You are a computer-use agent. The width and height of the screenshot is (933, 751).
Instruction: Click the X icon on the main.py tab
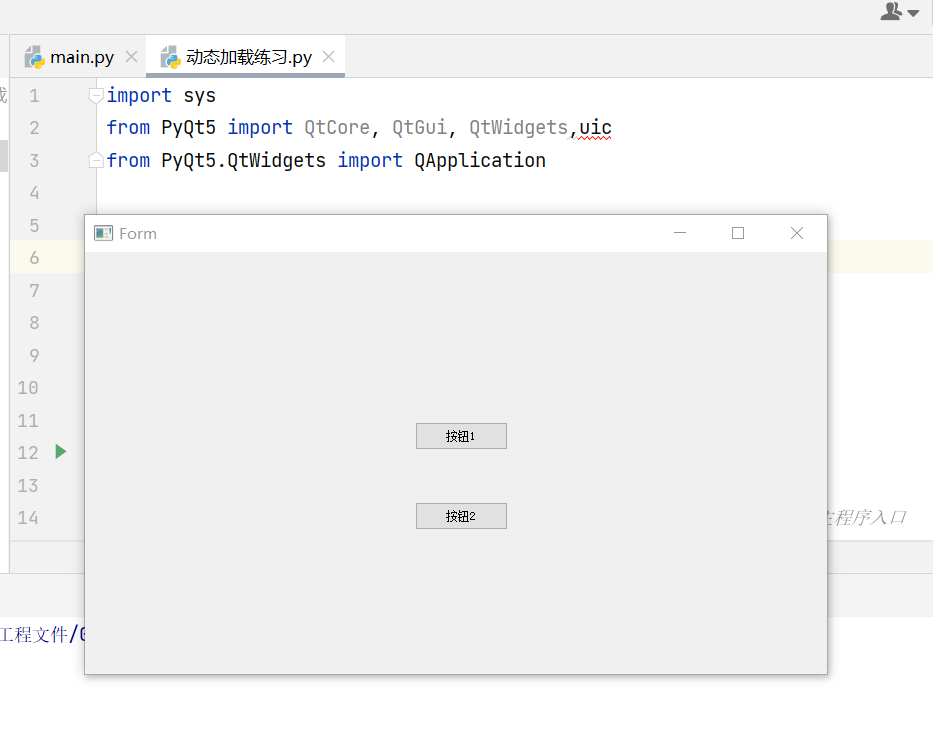point(130,56)
